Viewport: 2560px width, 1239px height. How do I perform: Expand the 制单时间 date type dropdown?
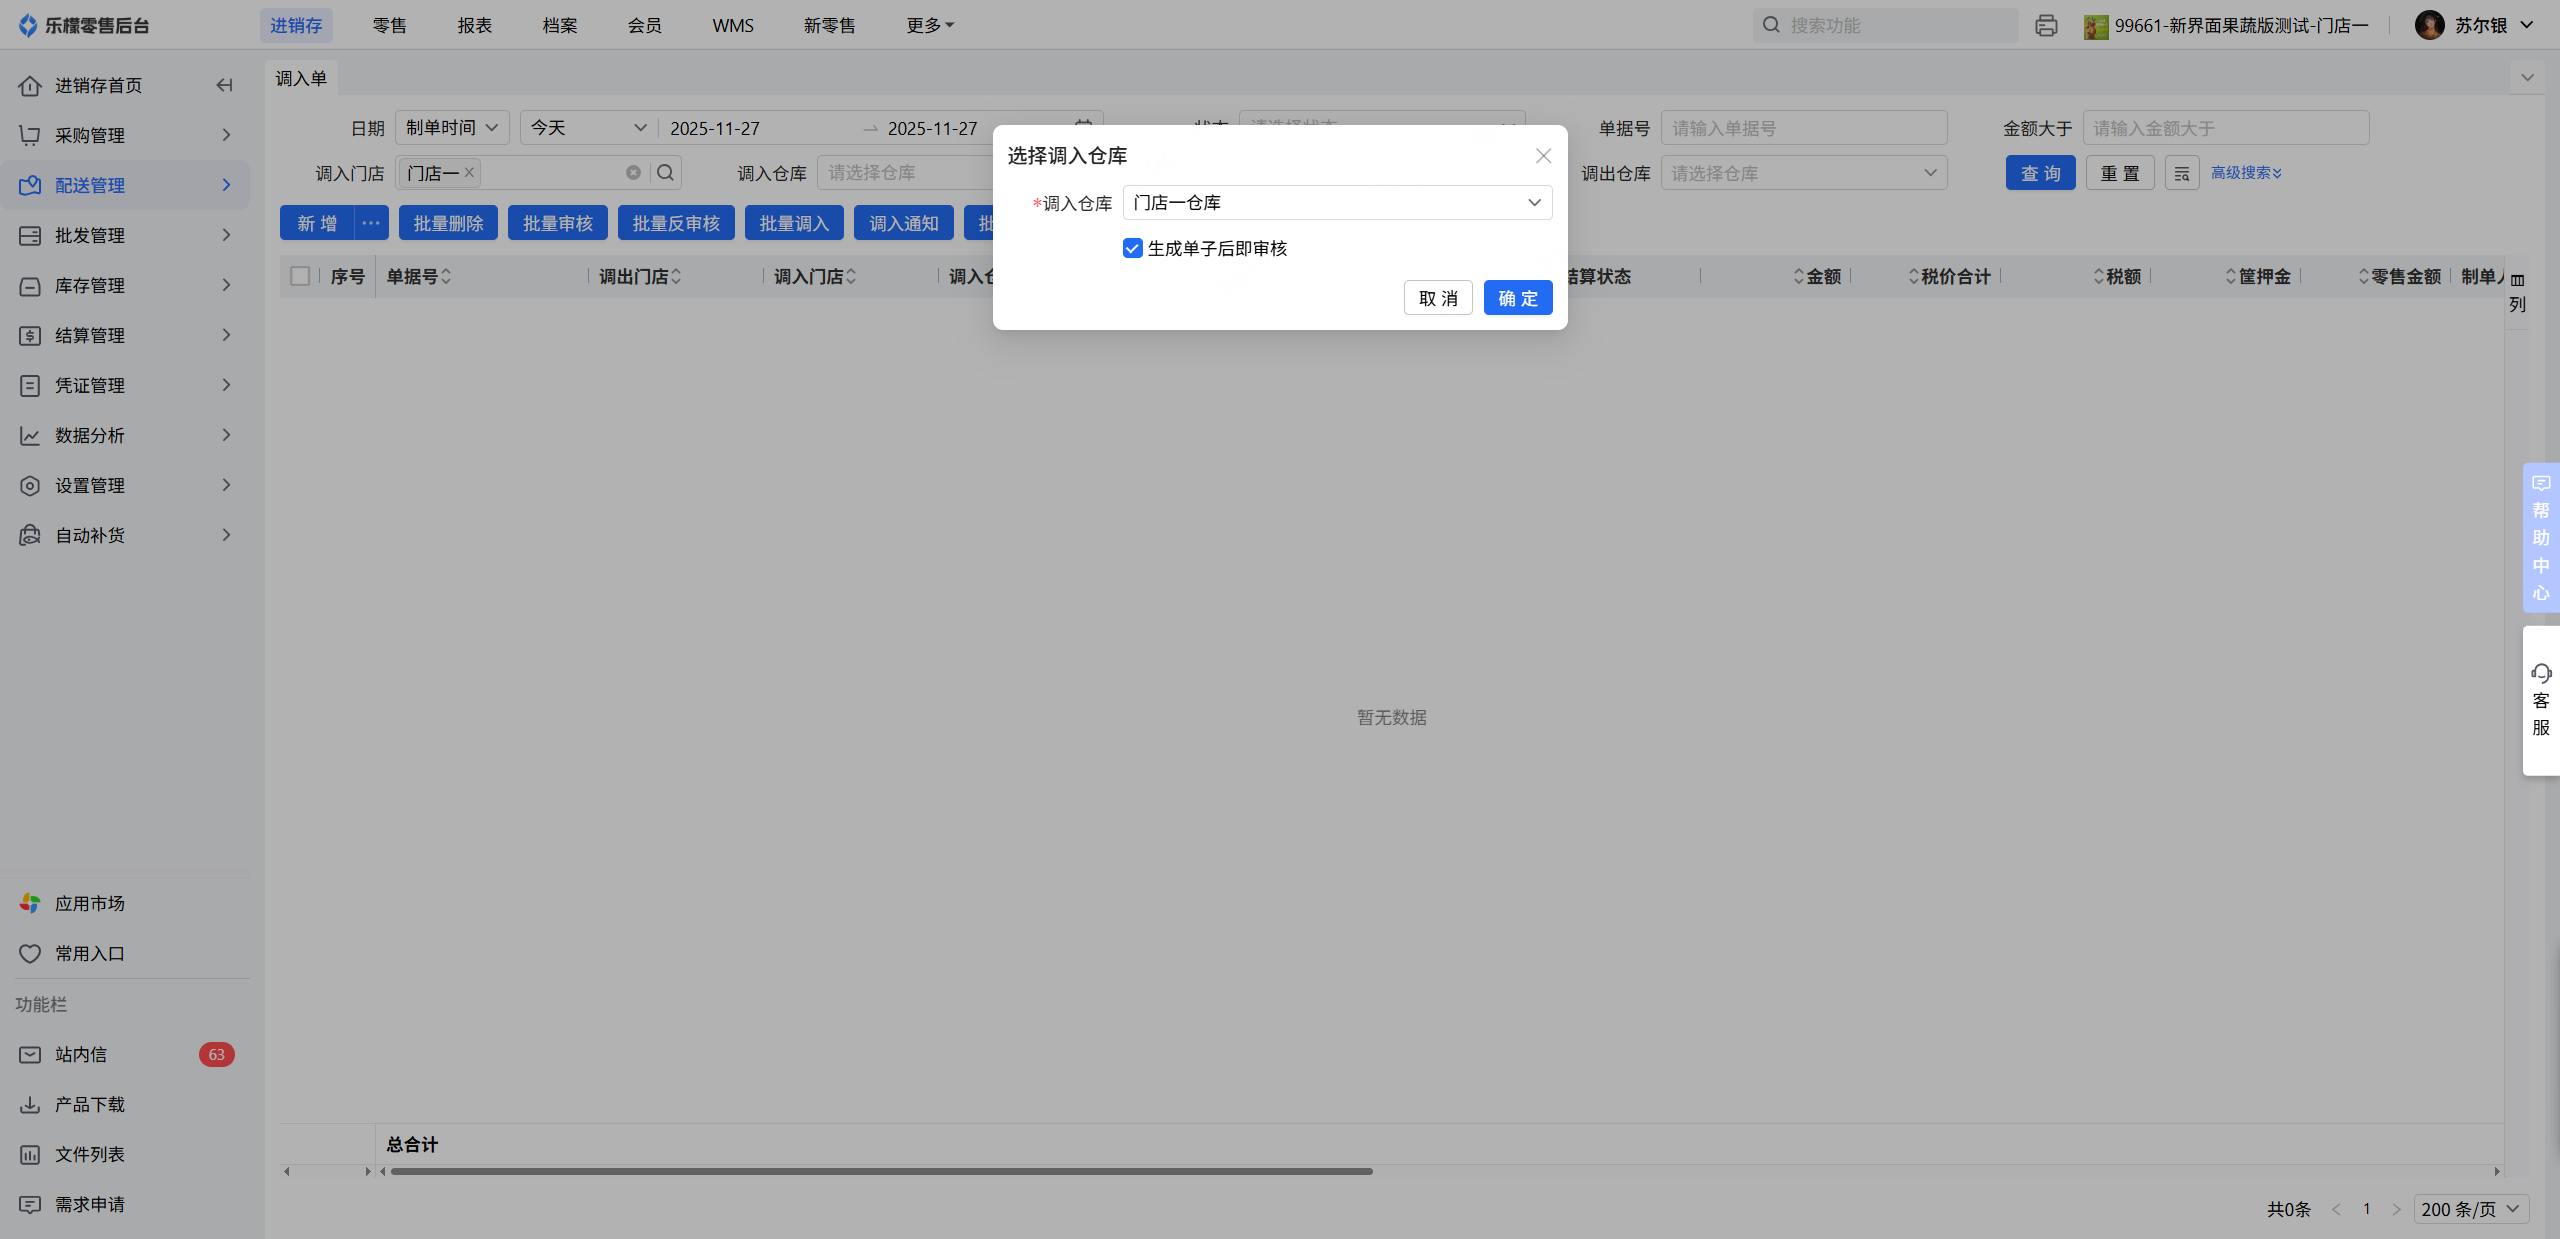point(452,128)
